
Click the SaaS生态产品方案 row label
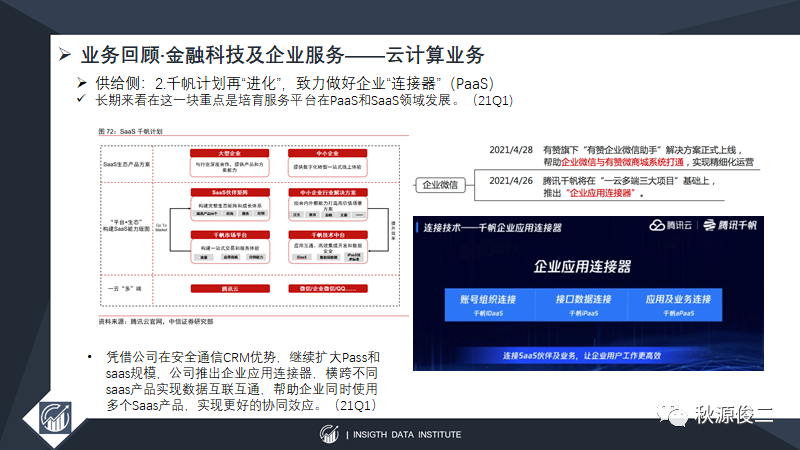click(127, 164)
